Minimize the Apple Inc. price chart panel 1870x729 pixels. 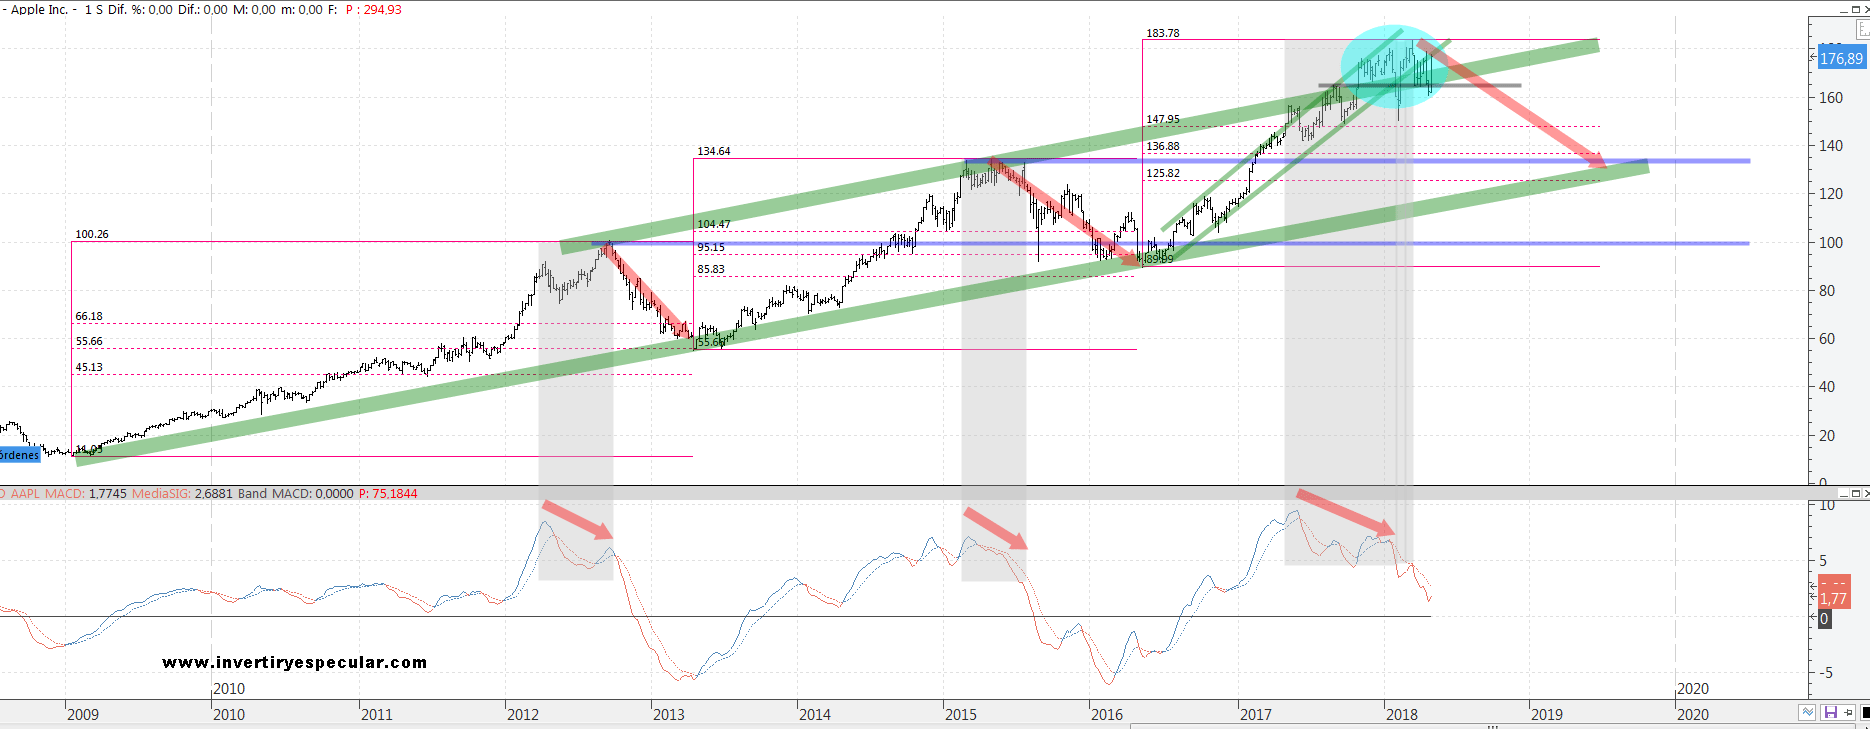coord(1846,9)
